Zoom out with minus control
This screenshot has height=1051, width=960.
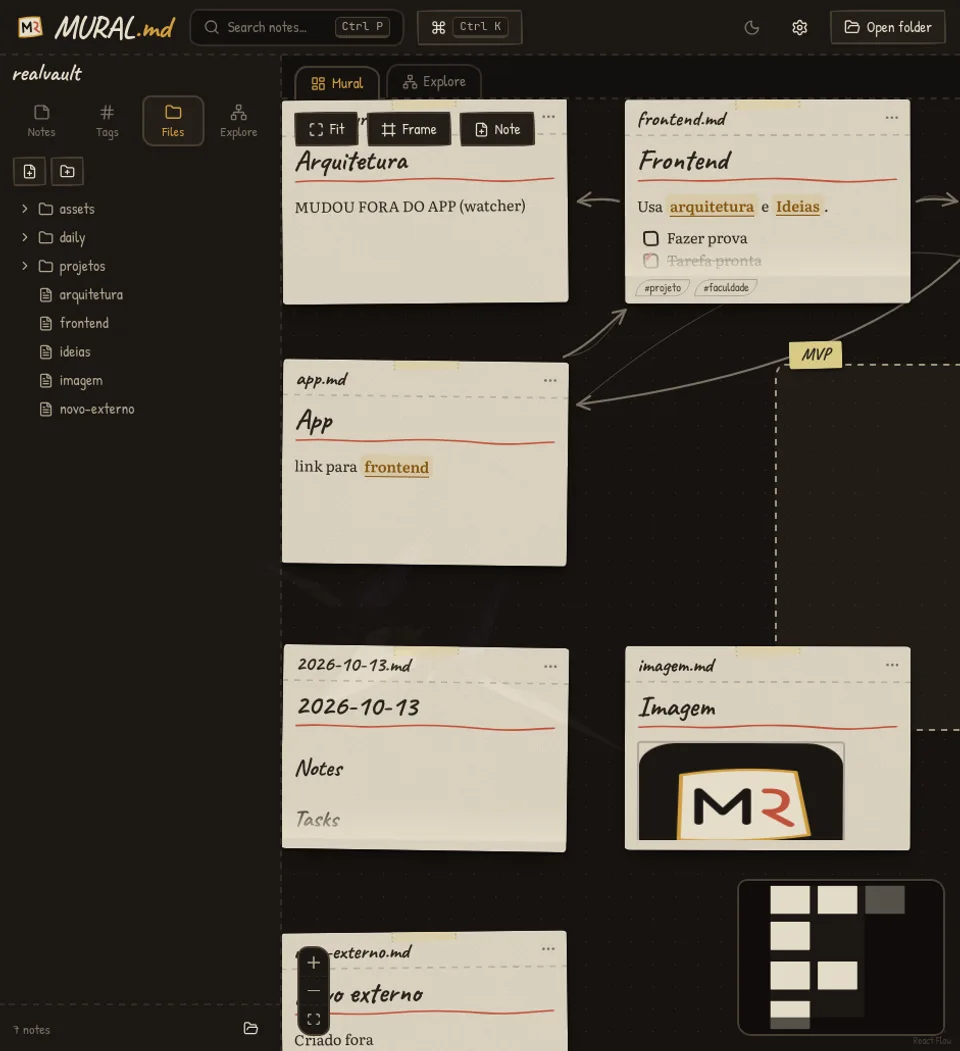tap(313, 991)
